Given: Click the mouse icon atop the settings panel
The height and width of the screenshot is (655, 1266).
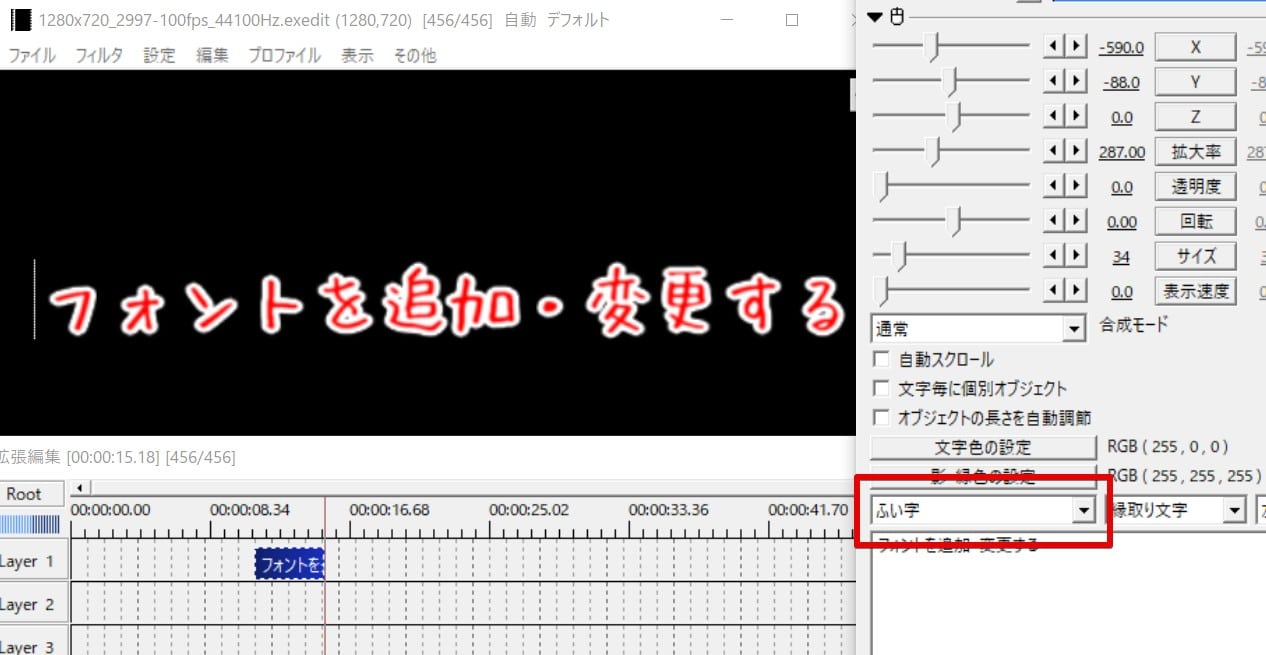Looking at the screenshot, I should [896, 16].
